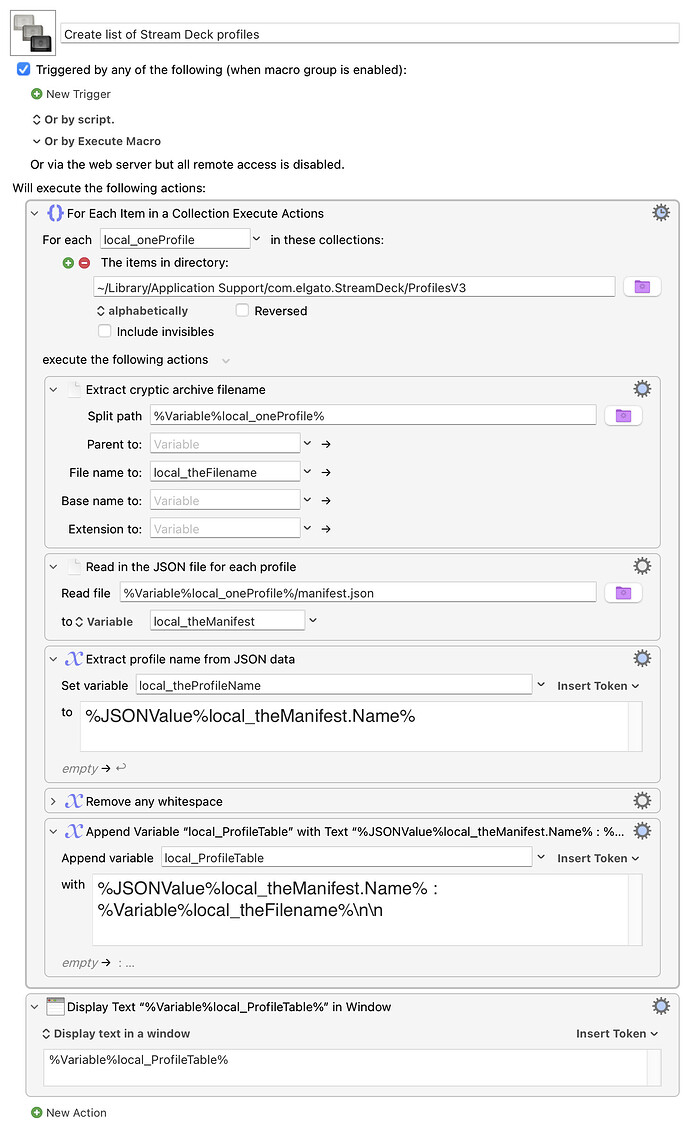Collapse the Append Variable local_ProfileTable action
Screen dimensions: 690x1128
53,832
